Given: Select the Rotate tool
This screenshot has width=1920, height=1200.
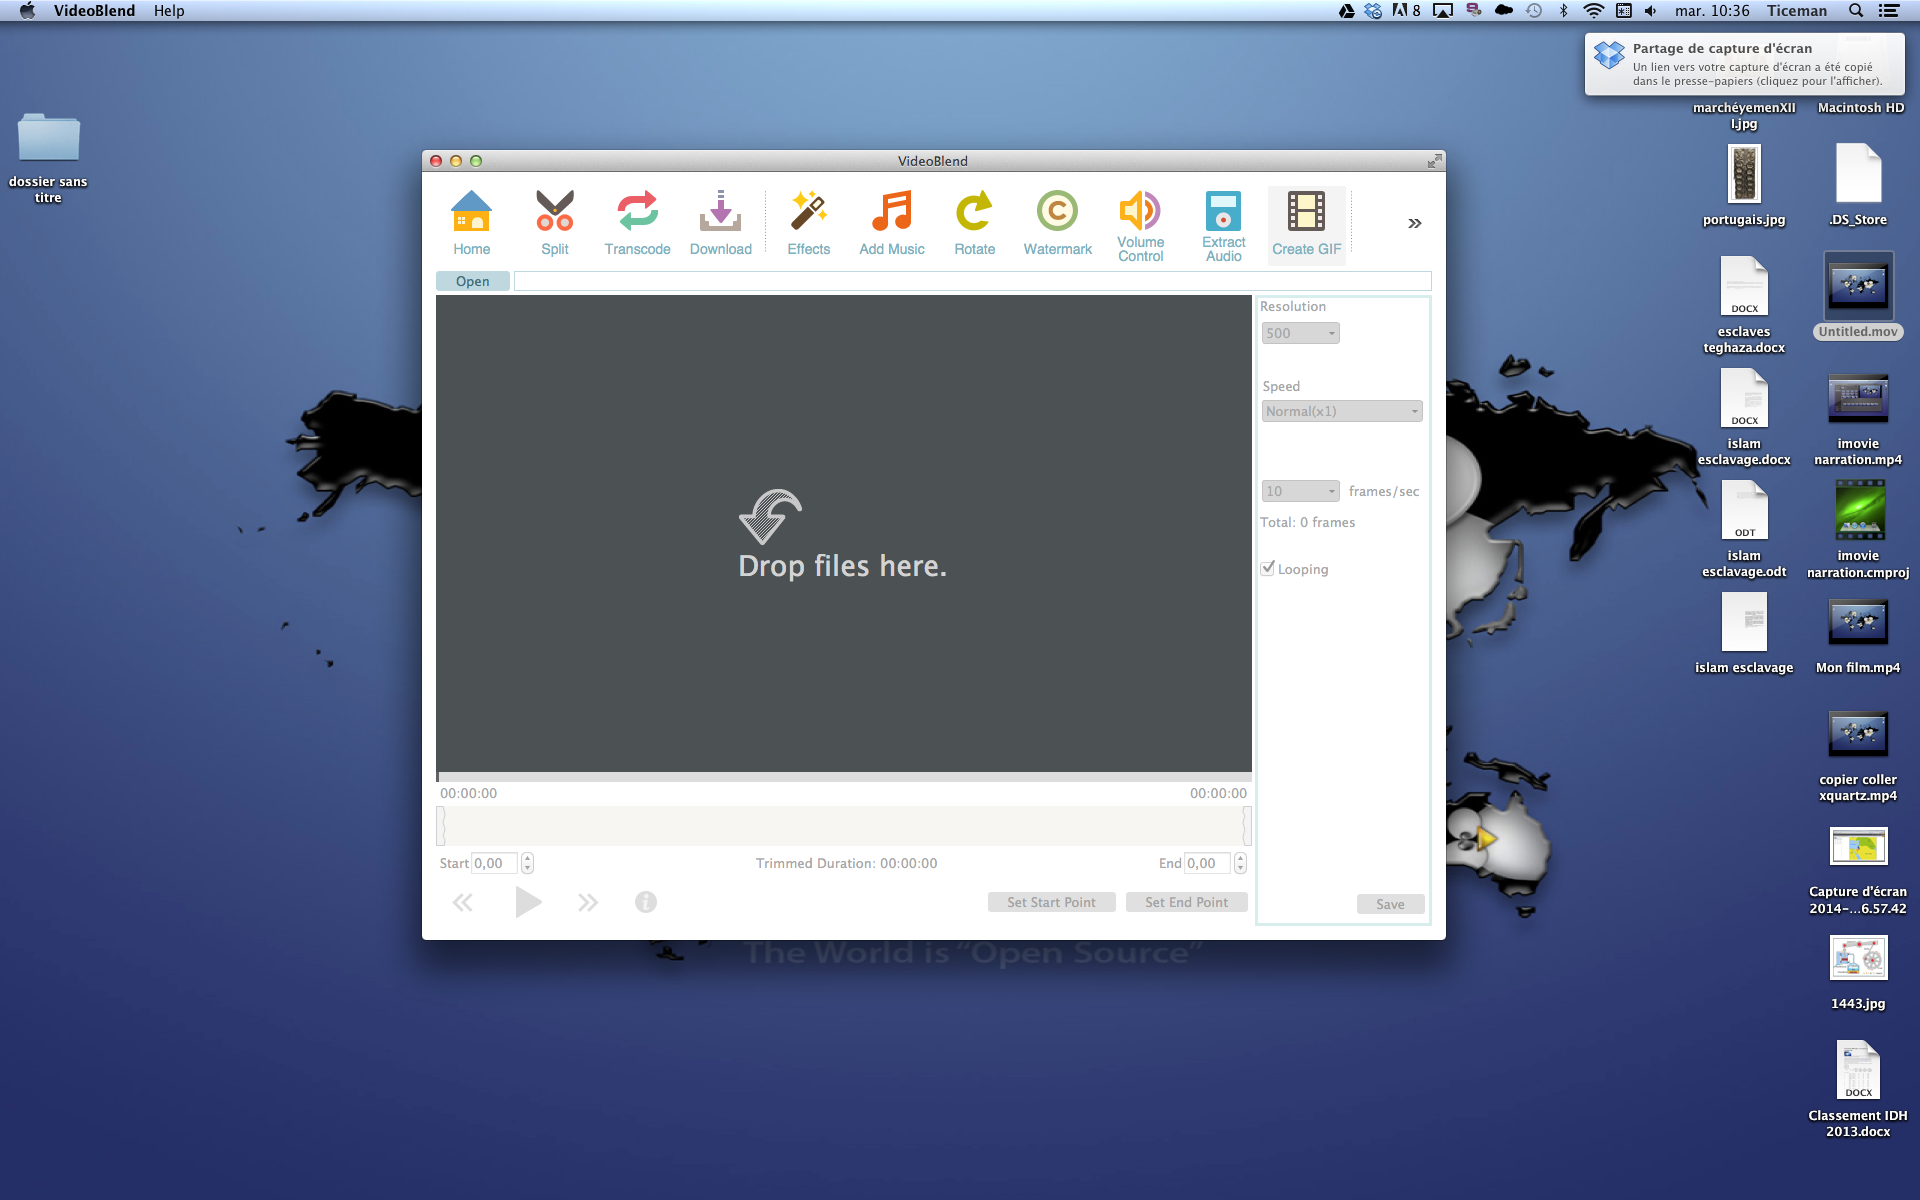Looking at the screenshot, I should [x=974, y=224].
